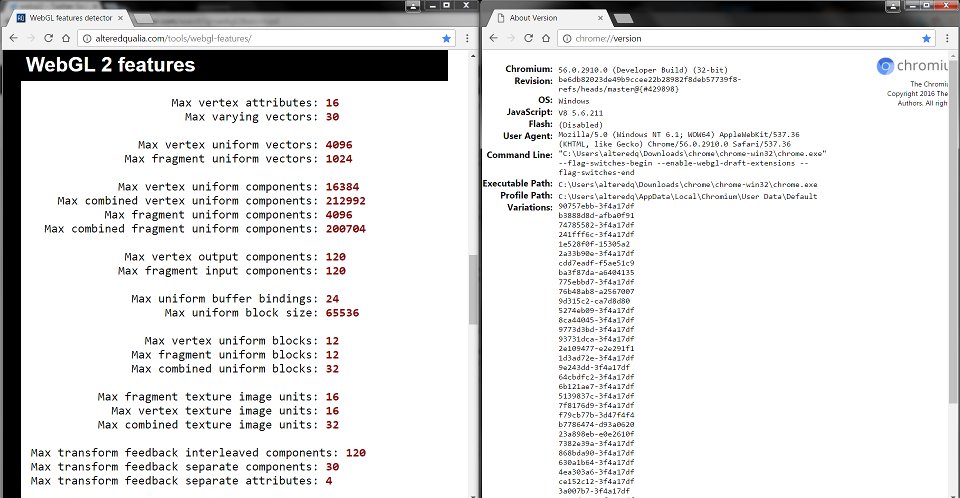Go forward in About Version window
Image resolution: width=960 pixels, height=498 pixels.
coord(511,38)
